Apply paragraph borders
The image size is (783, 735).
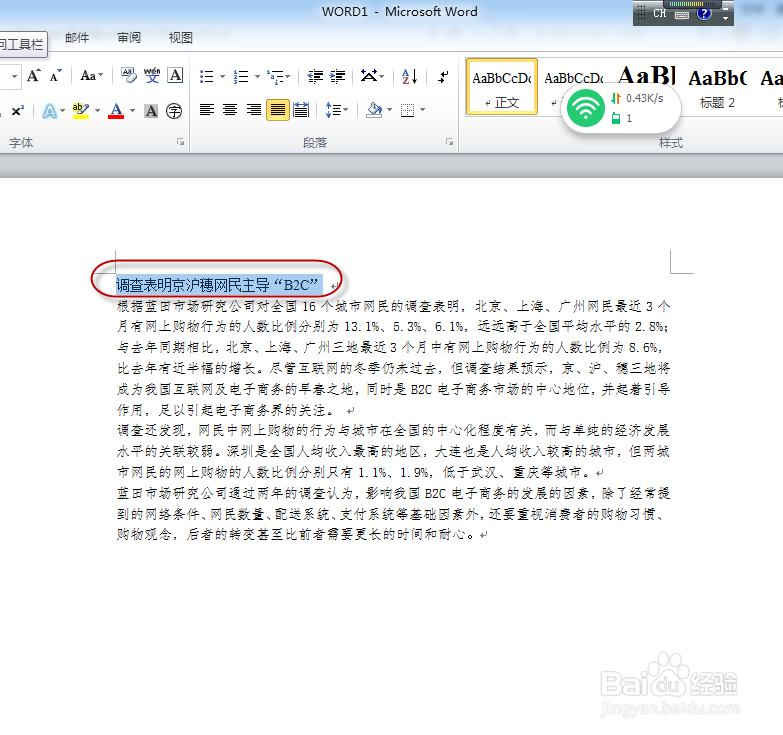click(x=408, y=109)
